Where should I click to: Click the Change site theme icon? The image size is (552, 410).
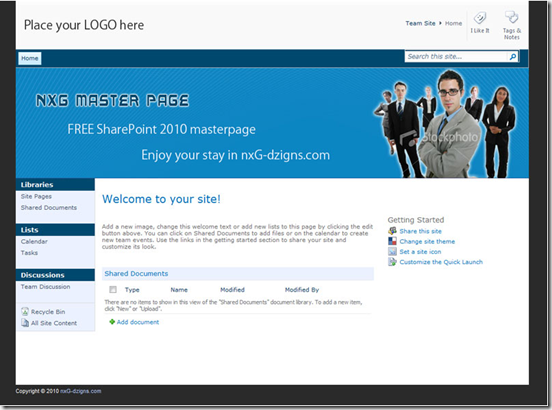coord(392,241)
